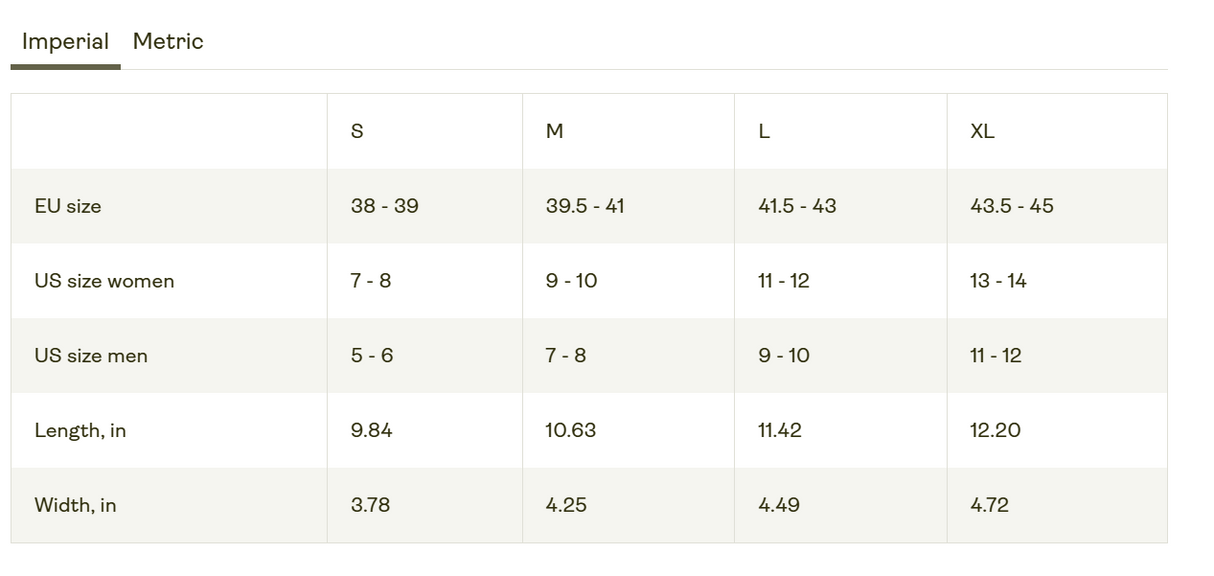The image size is (1214, 576).
Task: Select EU size cell 39.5 - 41
Action: click(x=585, y=206)
